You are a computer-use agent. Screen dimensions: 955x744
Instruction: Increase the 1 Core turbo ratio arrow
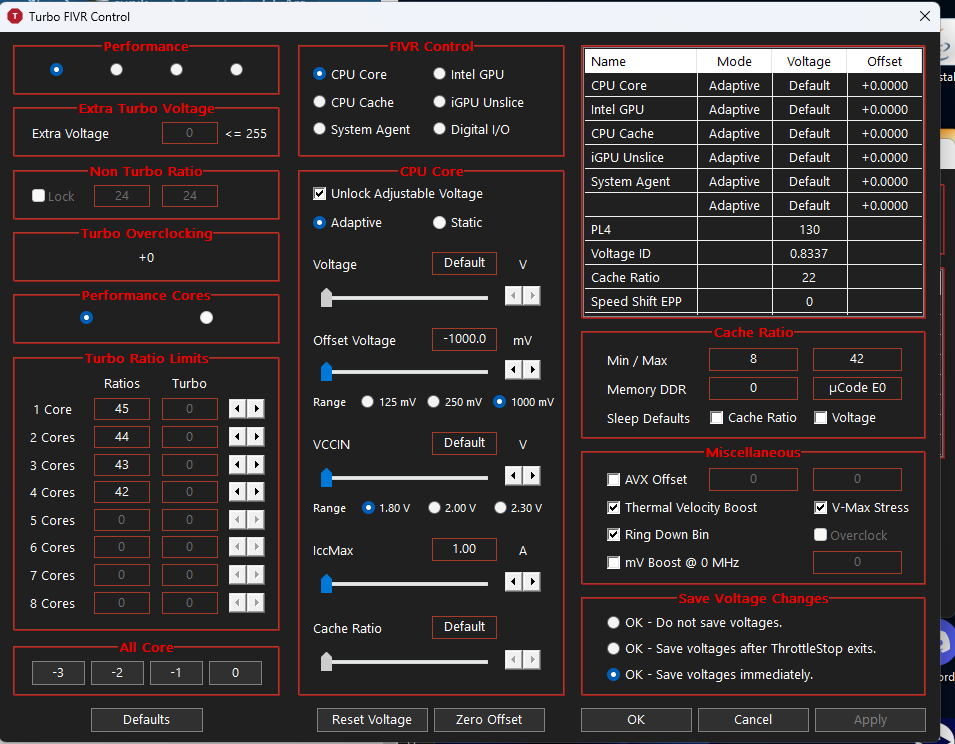[x=256, y=409]
